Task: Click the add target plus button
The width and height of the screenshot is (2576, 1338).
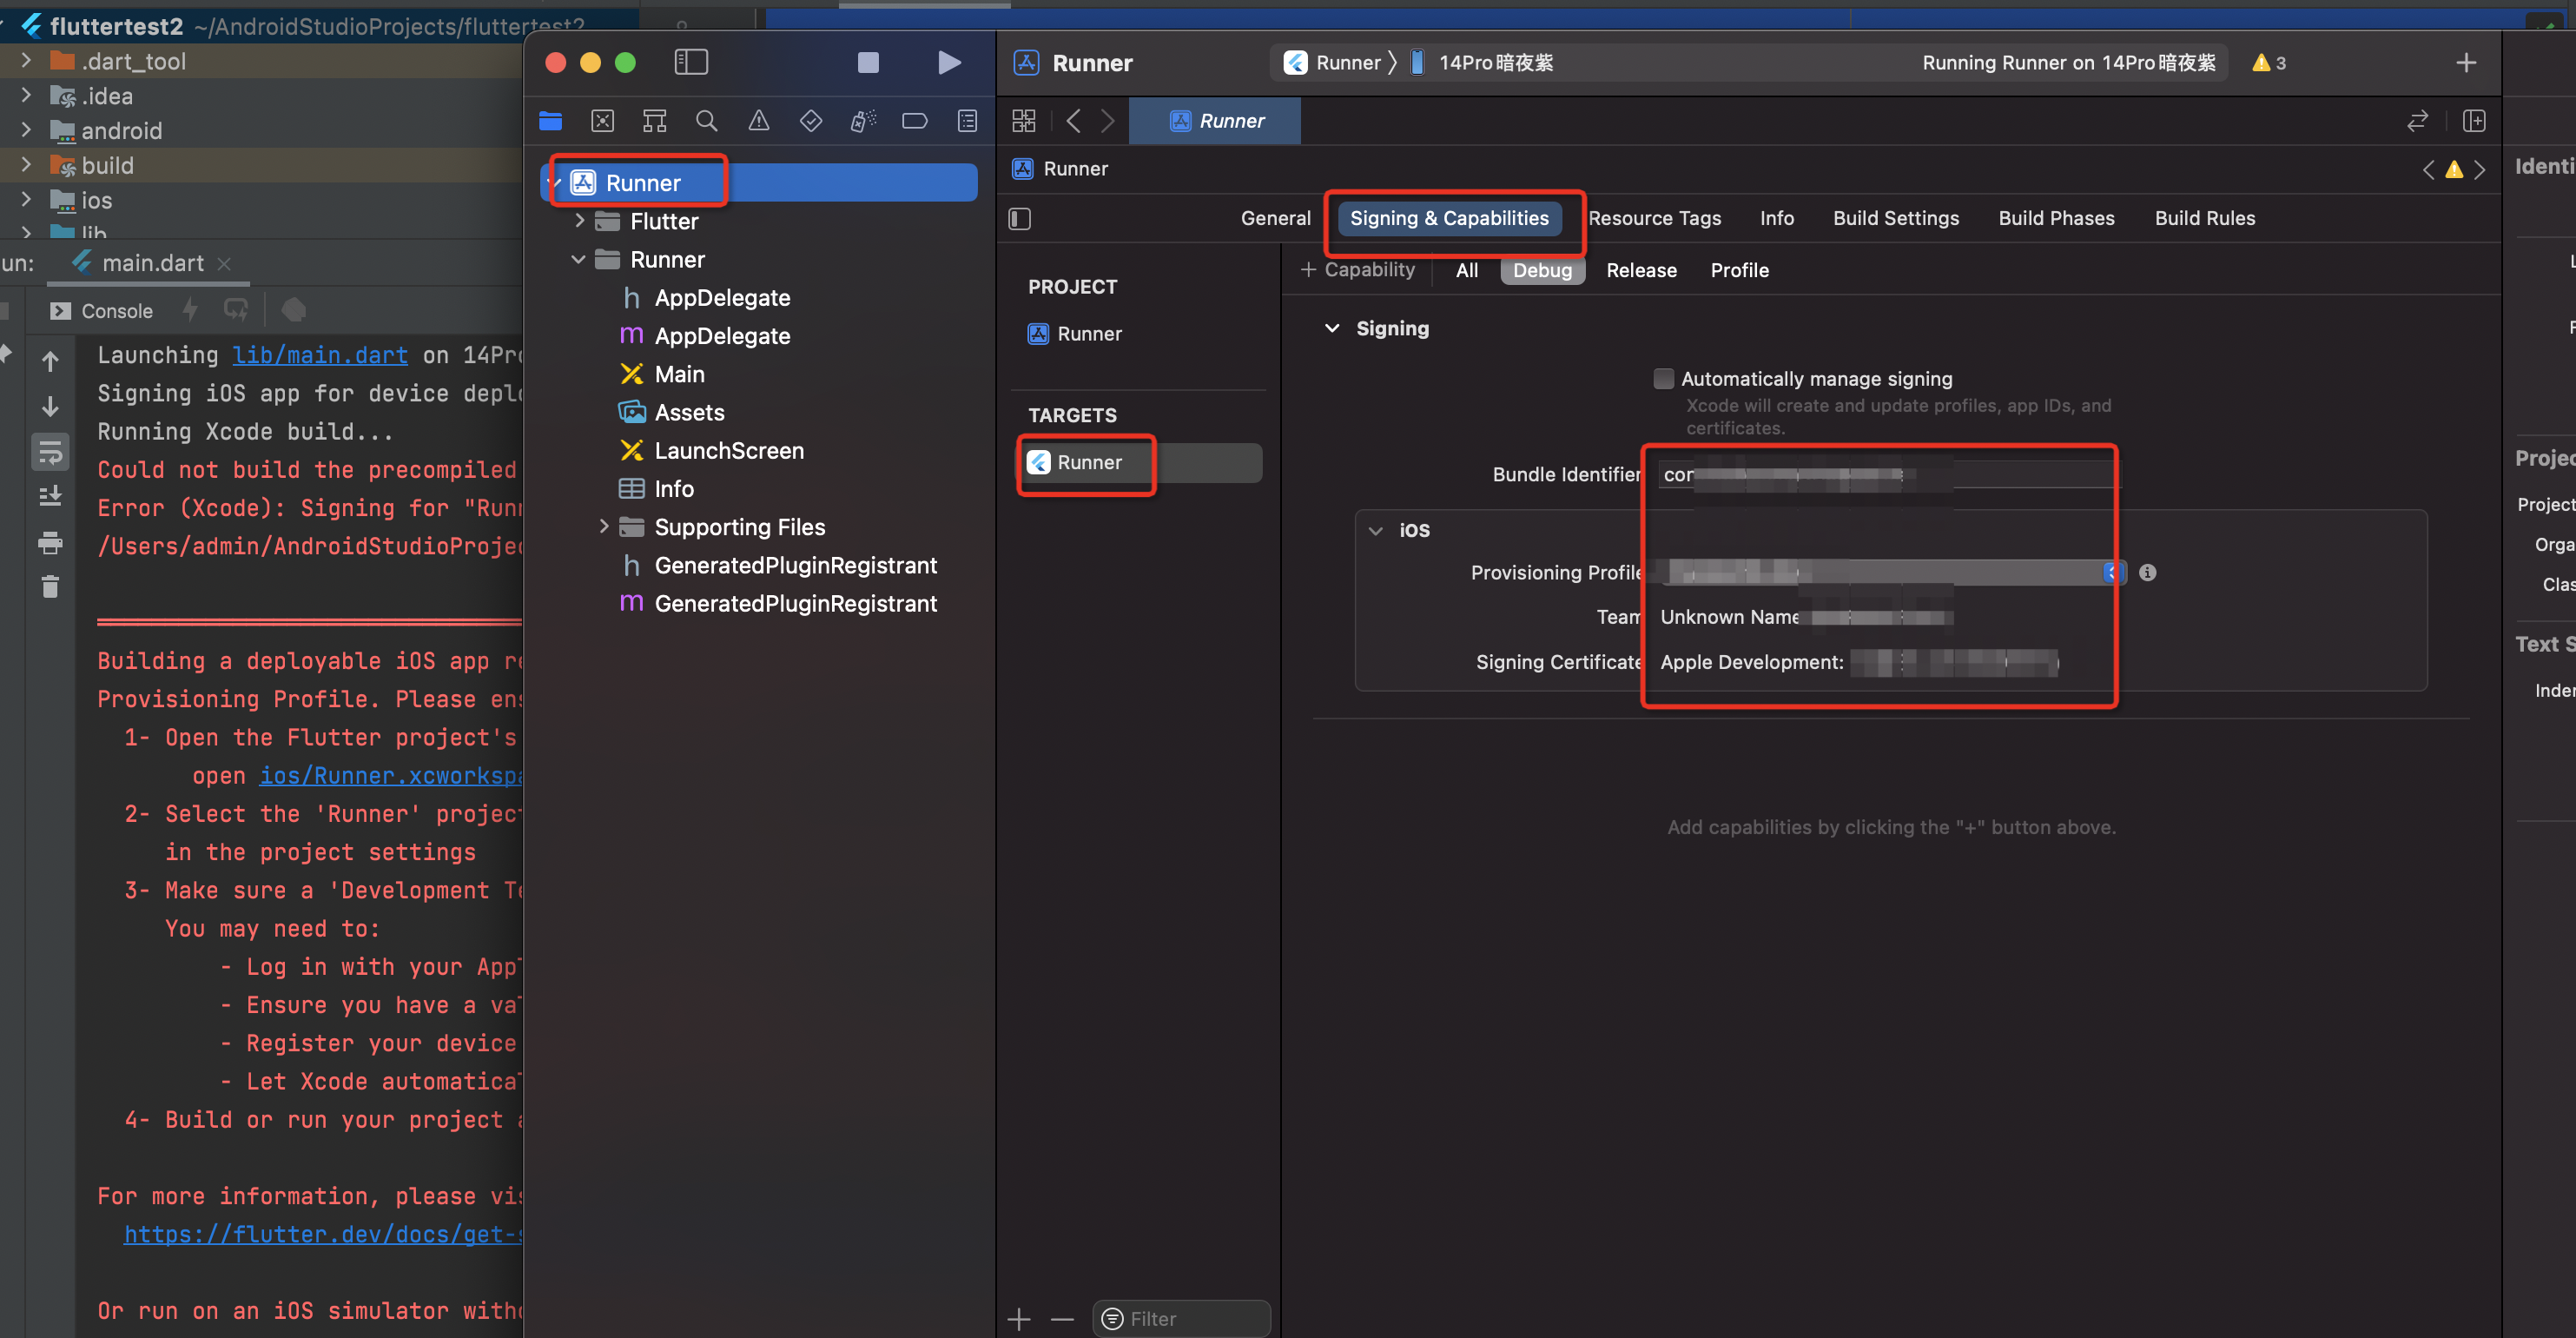Action: 1019,1319
